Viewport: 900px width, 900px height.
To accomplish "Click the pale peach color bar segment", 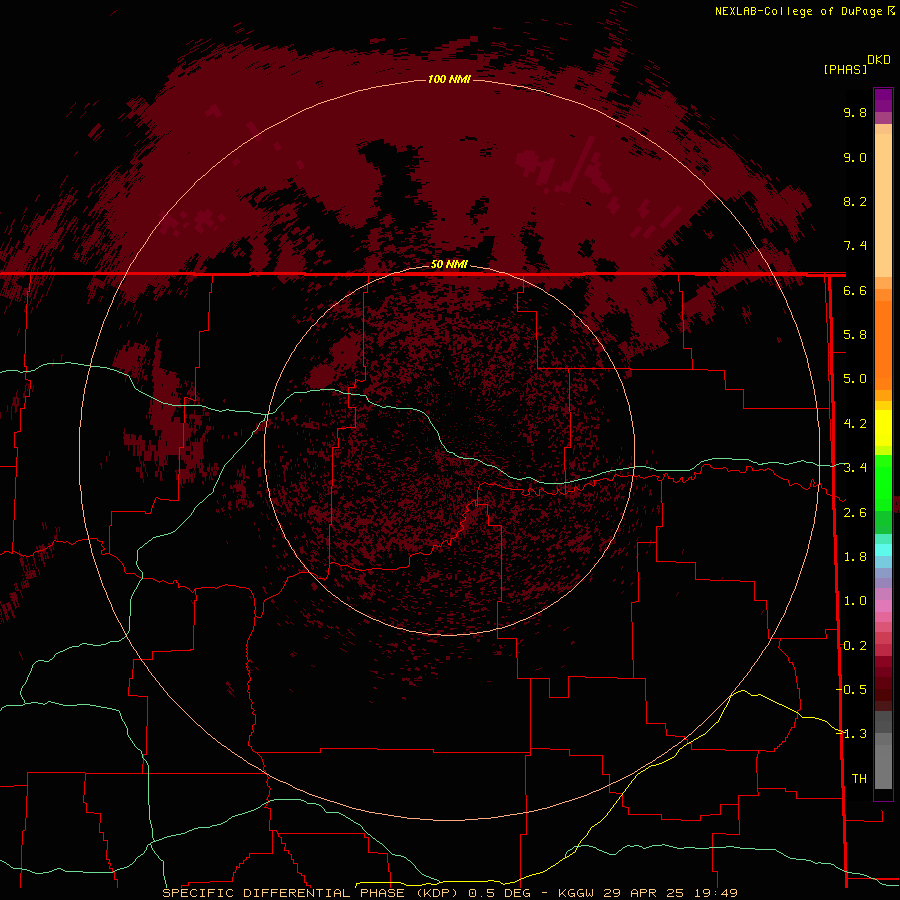I will click(883, 205).
